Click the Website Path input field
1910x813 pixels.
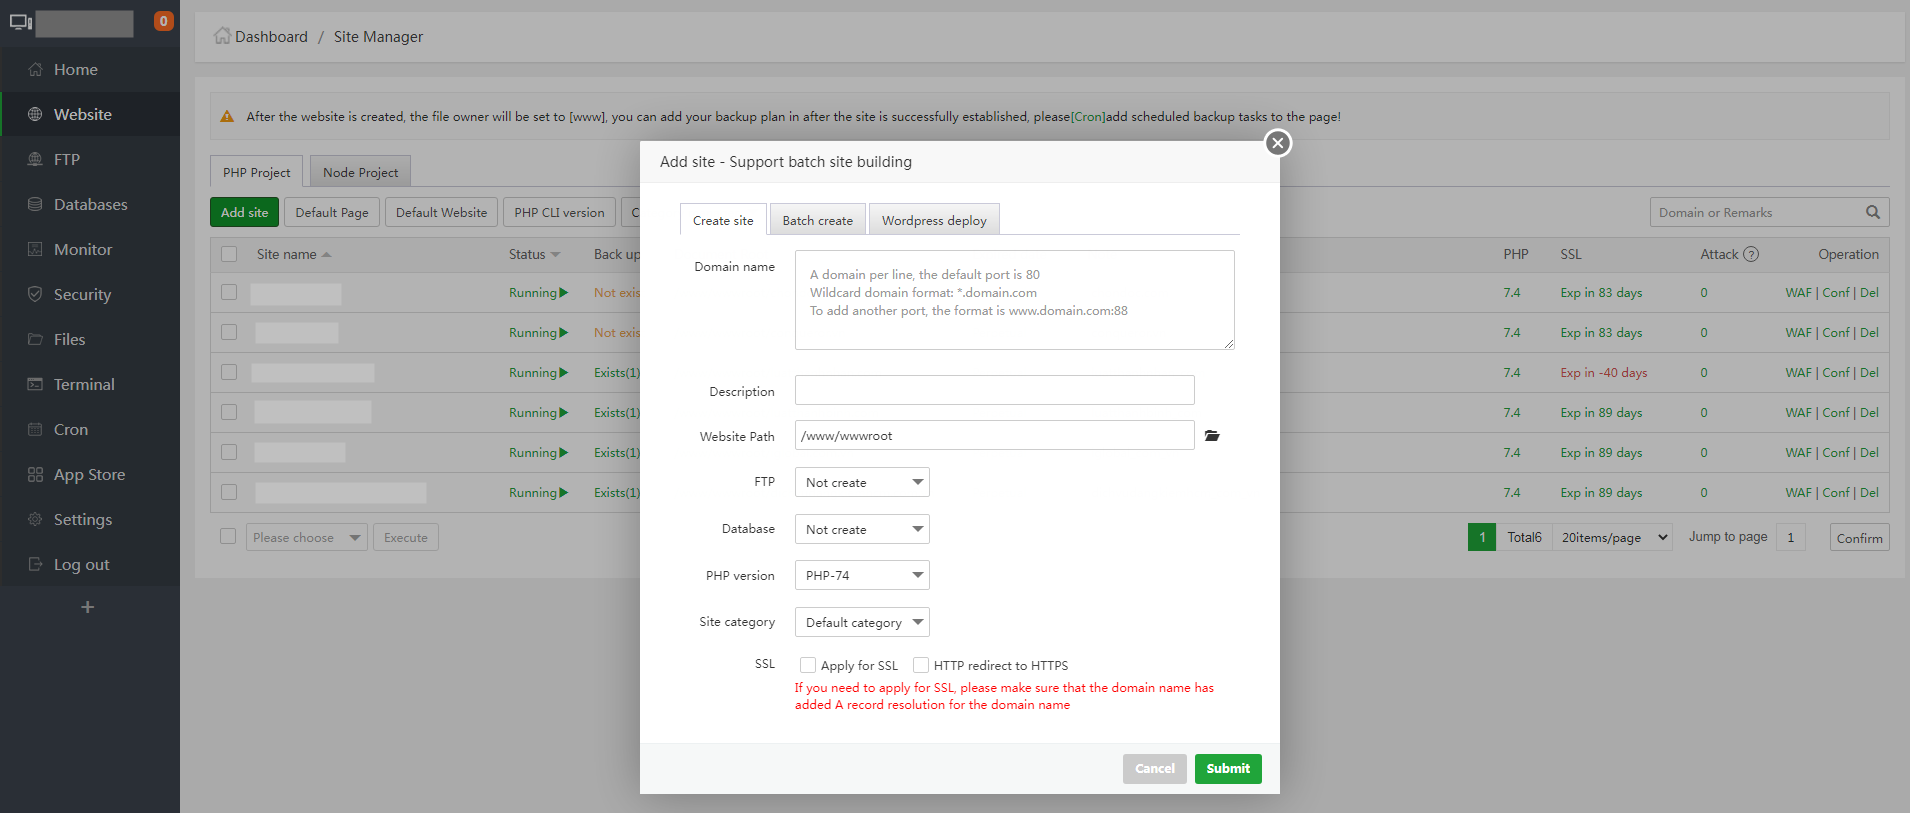(x=995, y=435)
